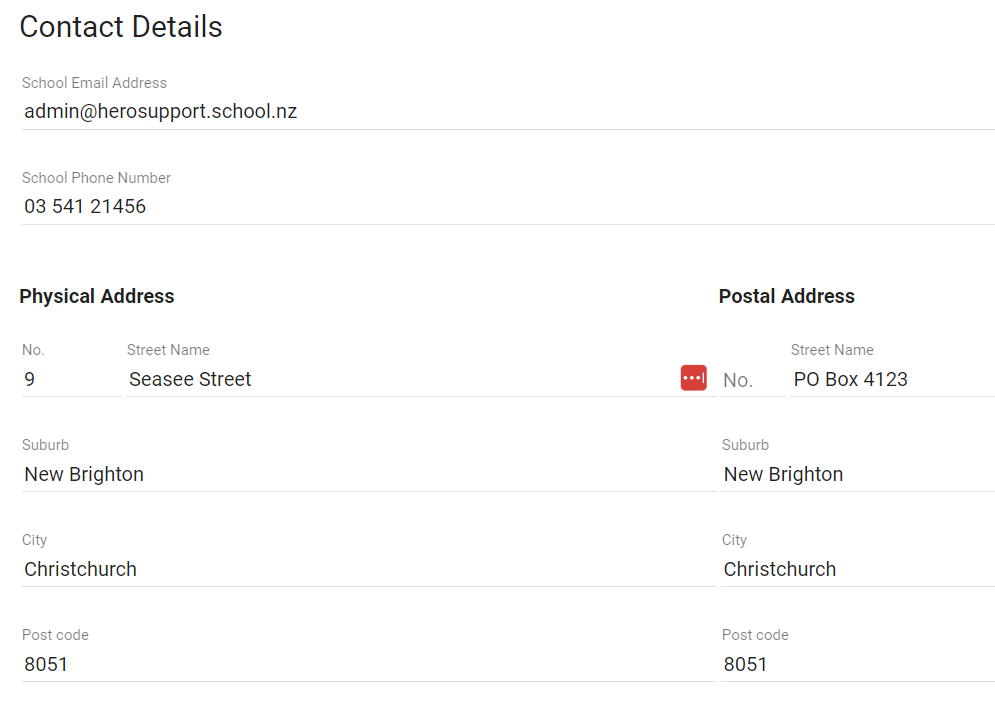This screenshot has width=995, height=705.
Task: Click the Postal Address City field
Action: 857,570
